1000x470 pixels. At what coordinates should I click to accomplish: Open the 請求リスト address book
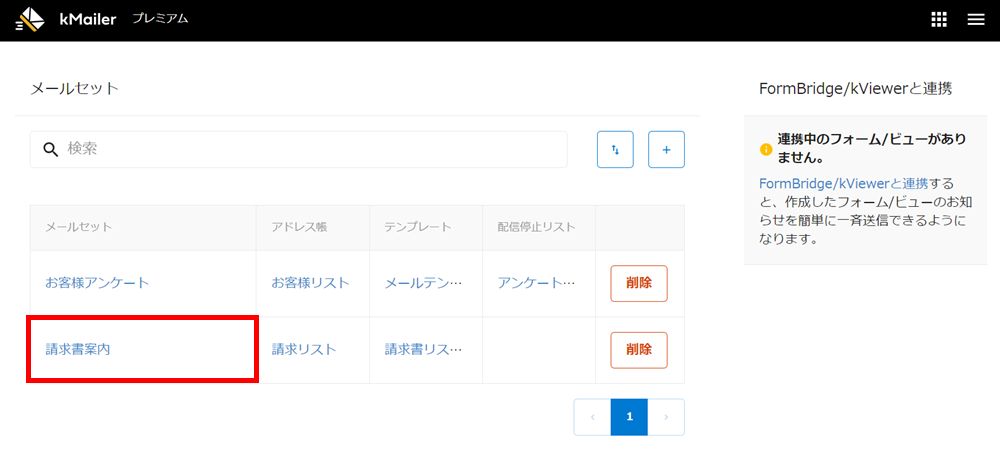304,349
